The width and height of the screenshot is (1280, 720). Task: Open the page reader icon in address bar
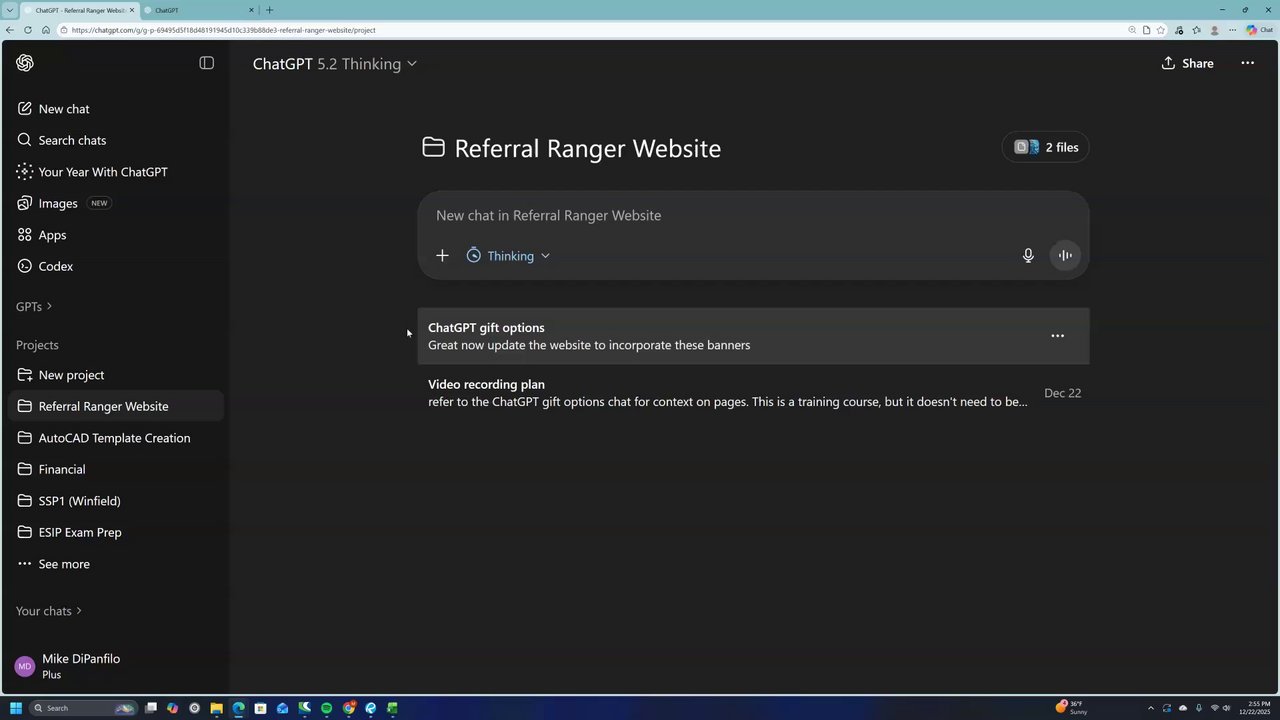[1146, 30]
